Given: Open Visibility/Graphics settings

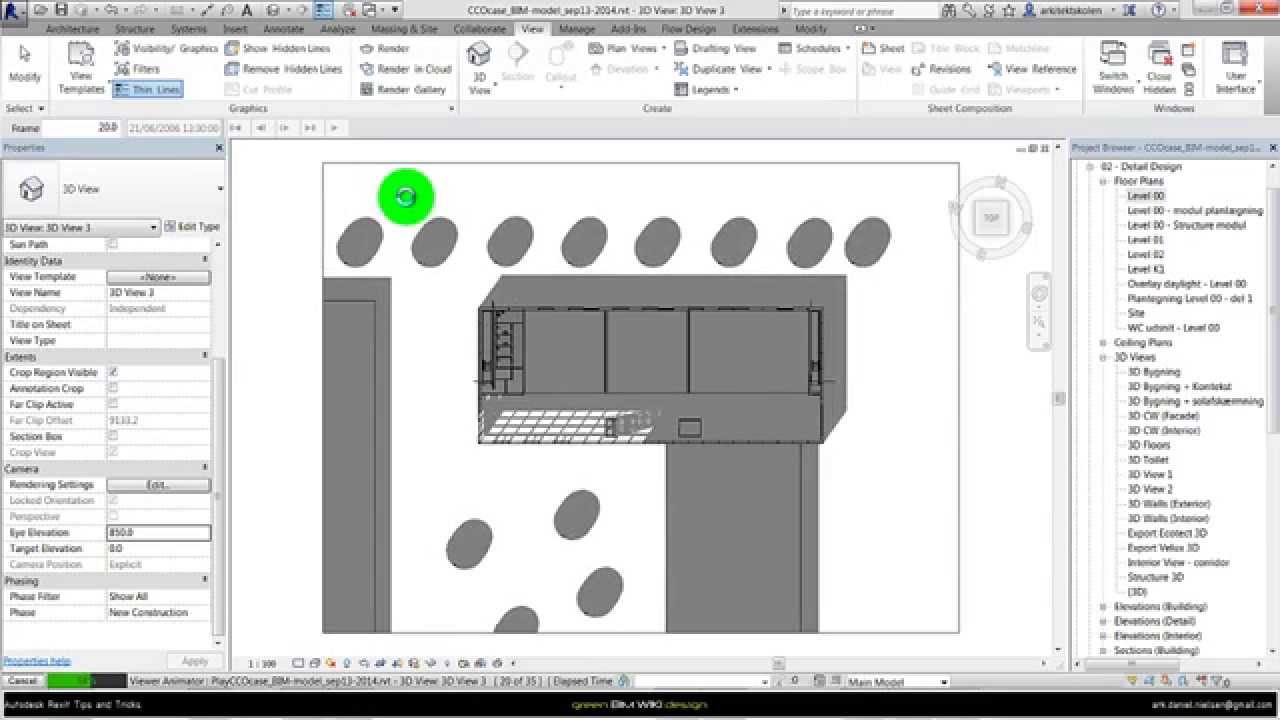Looking at the screenshot, I should click(166, 48).
